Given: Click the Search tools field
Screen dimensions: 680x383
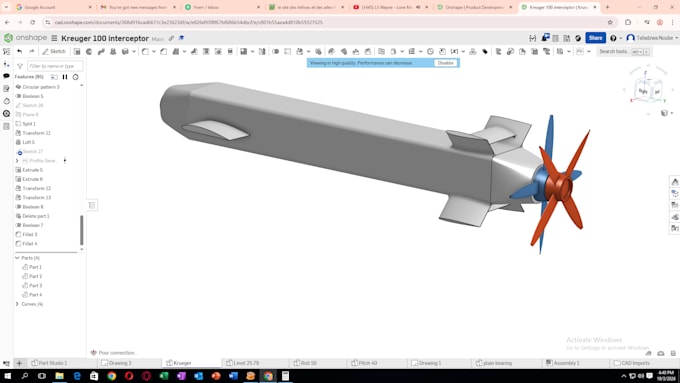Looking at the screenshot, I should [624, 52].
